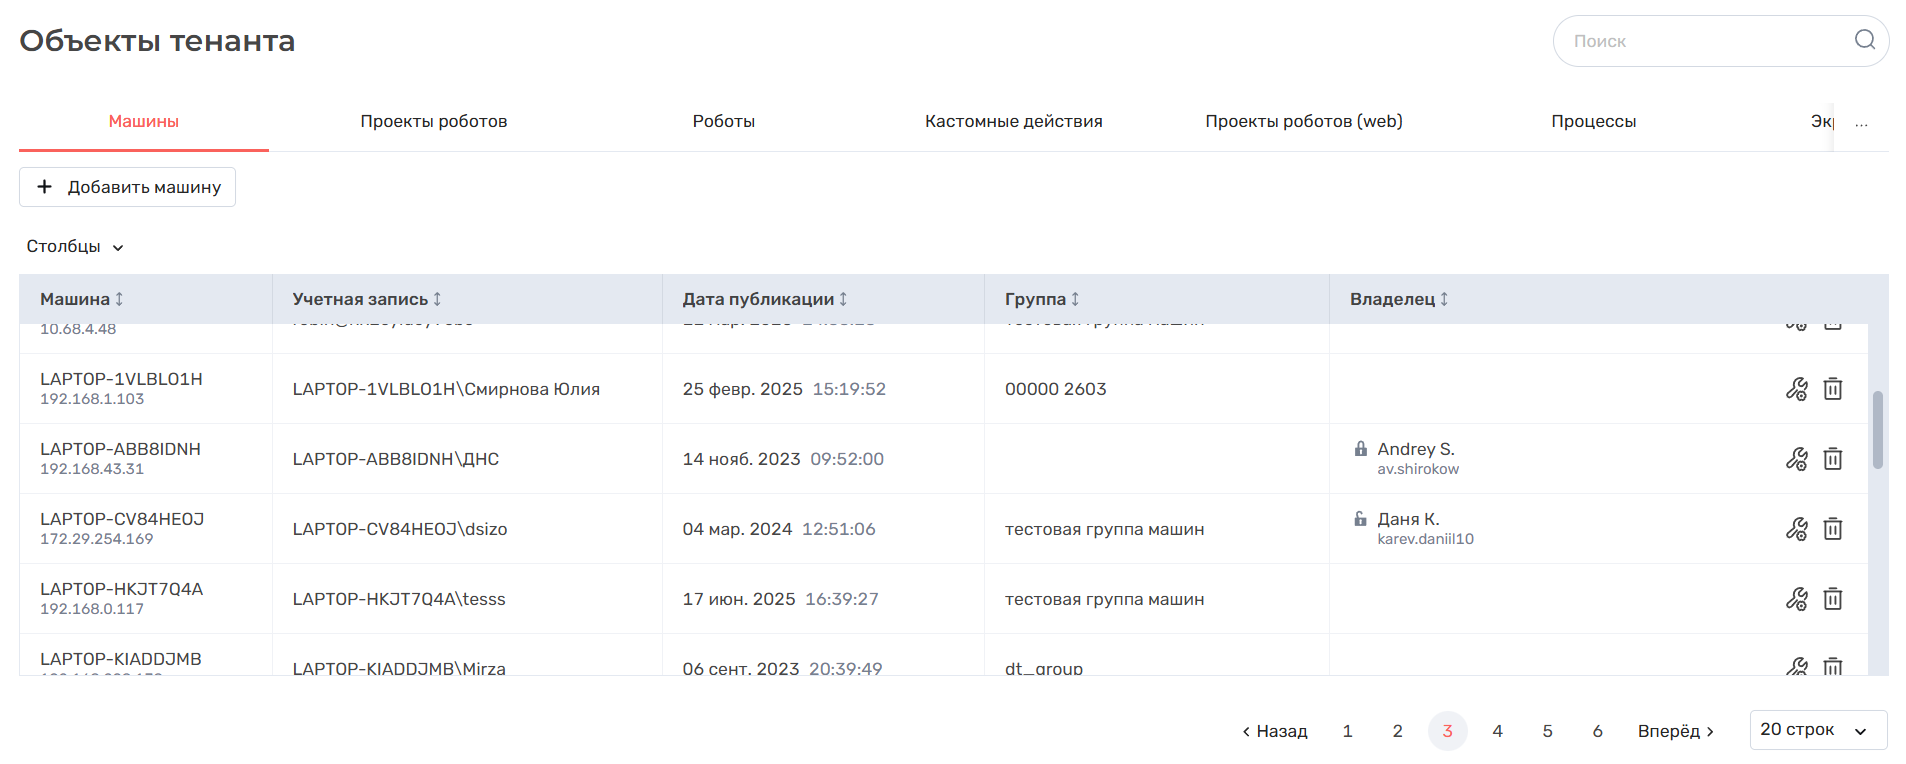Switch to the Роботы tab
The height and width of the screenshot is (764, 1906).
click(723, 121)
